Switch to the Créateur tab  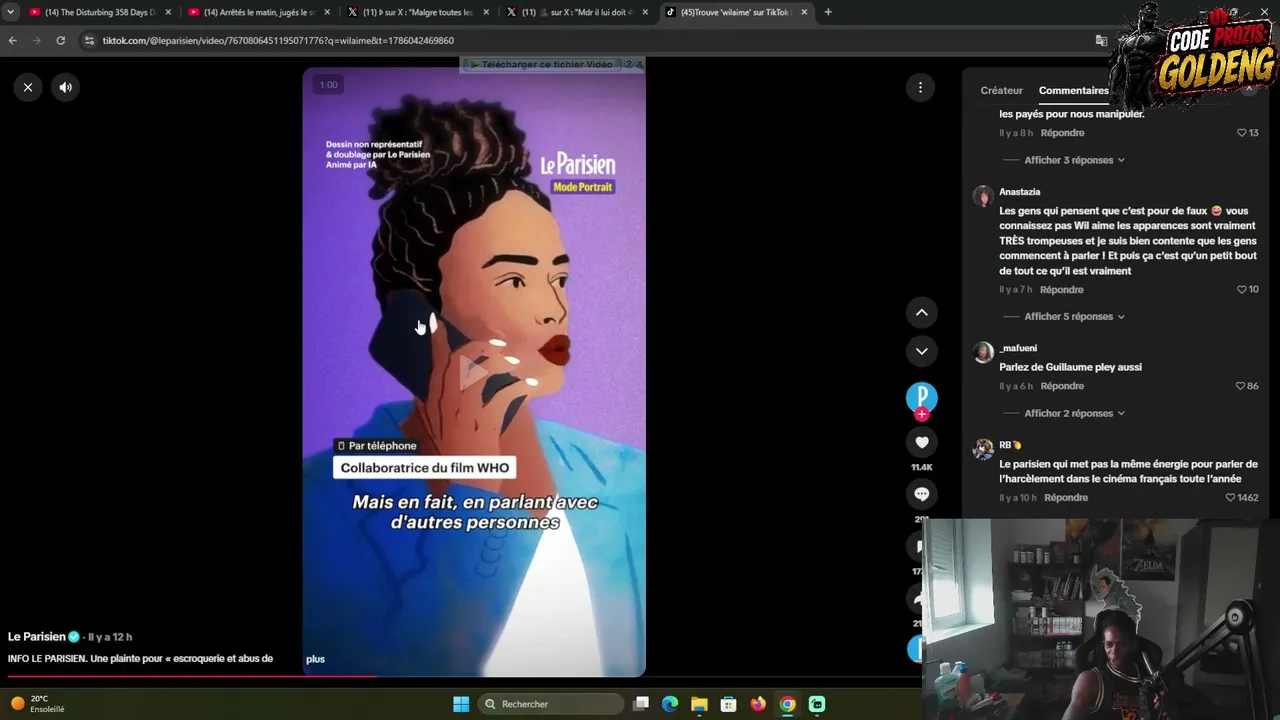point(1001,90)
